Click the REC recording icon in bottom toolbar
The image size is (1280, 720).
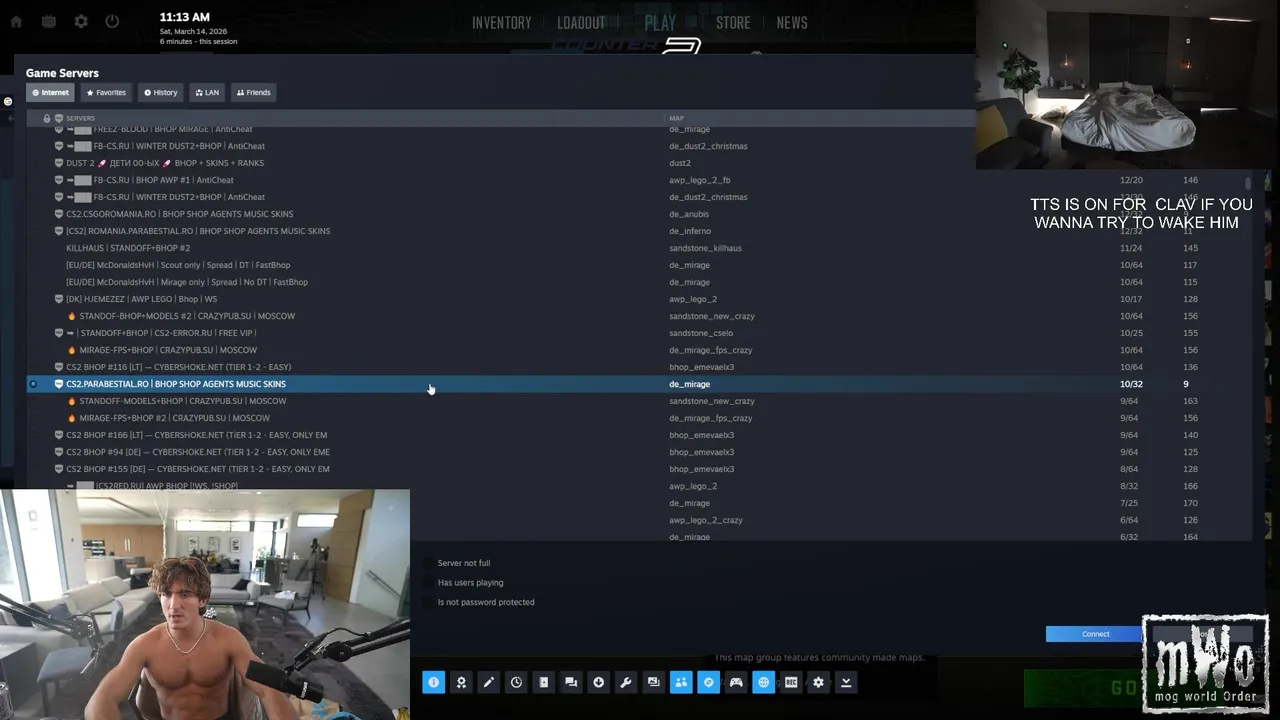pyautogui.click(x=791, y=682)
